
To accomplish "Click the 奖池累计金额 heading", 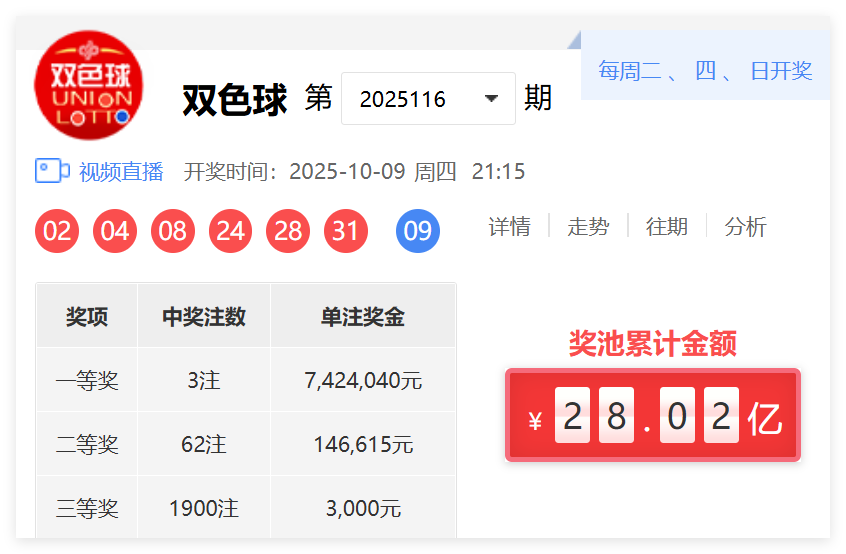I will pos(653,344).
